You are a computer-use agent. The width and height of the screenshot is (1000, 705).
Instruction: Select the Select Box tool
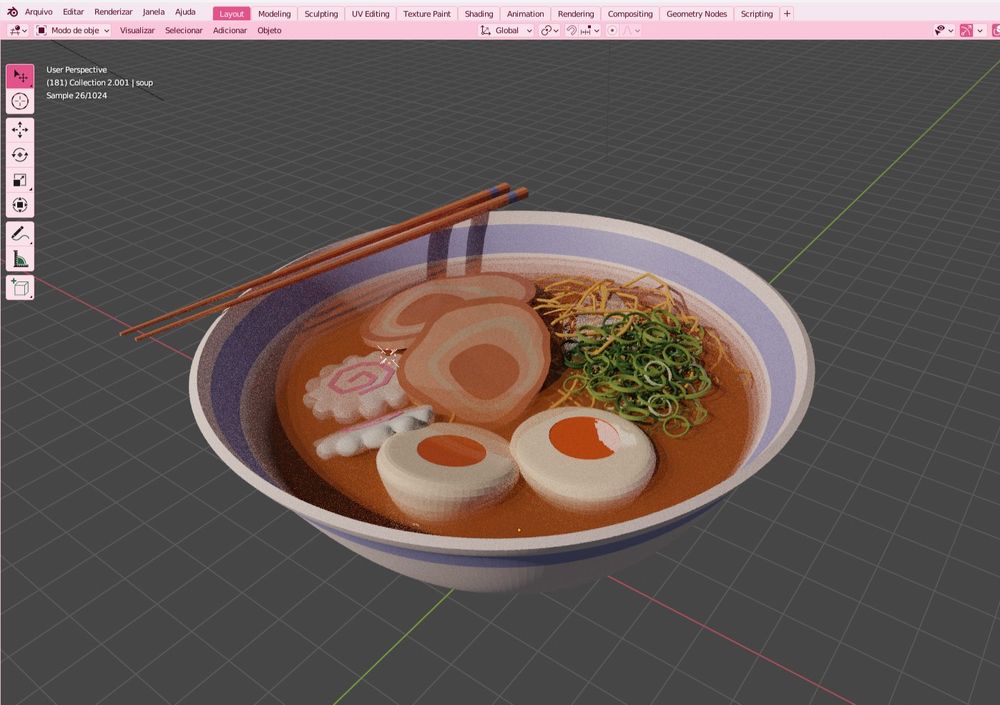(x=20, y=76)
